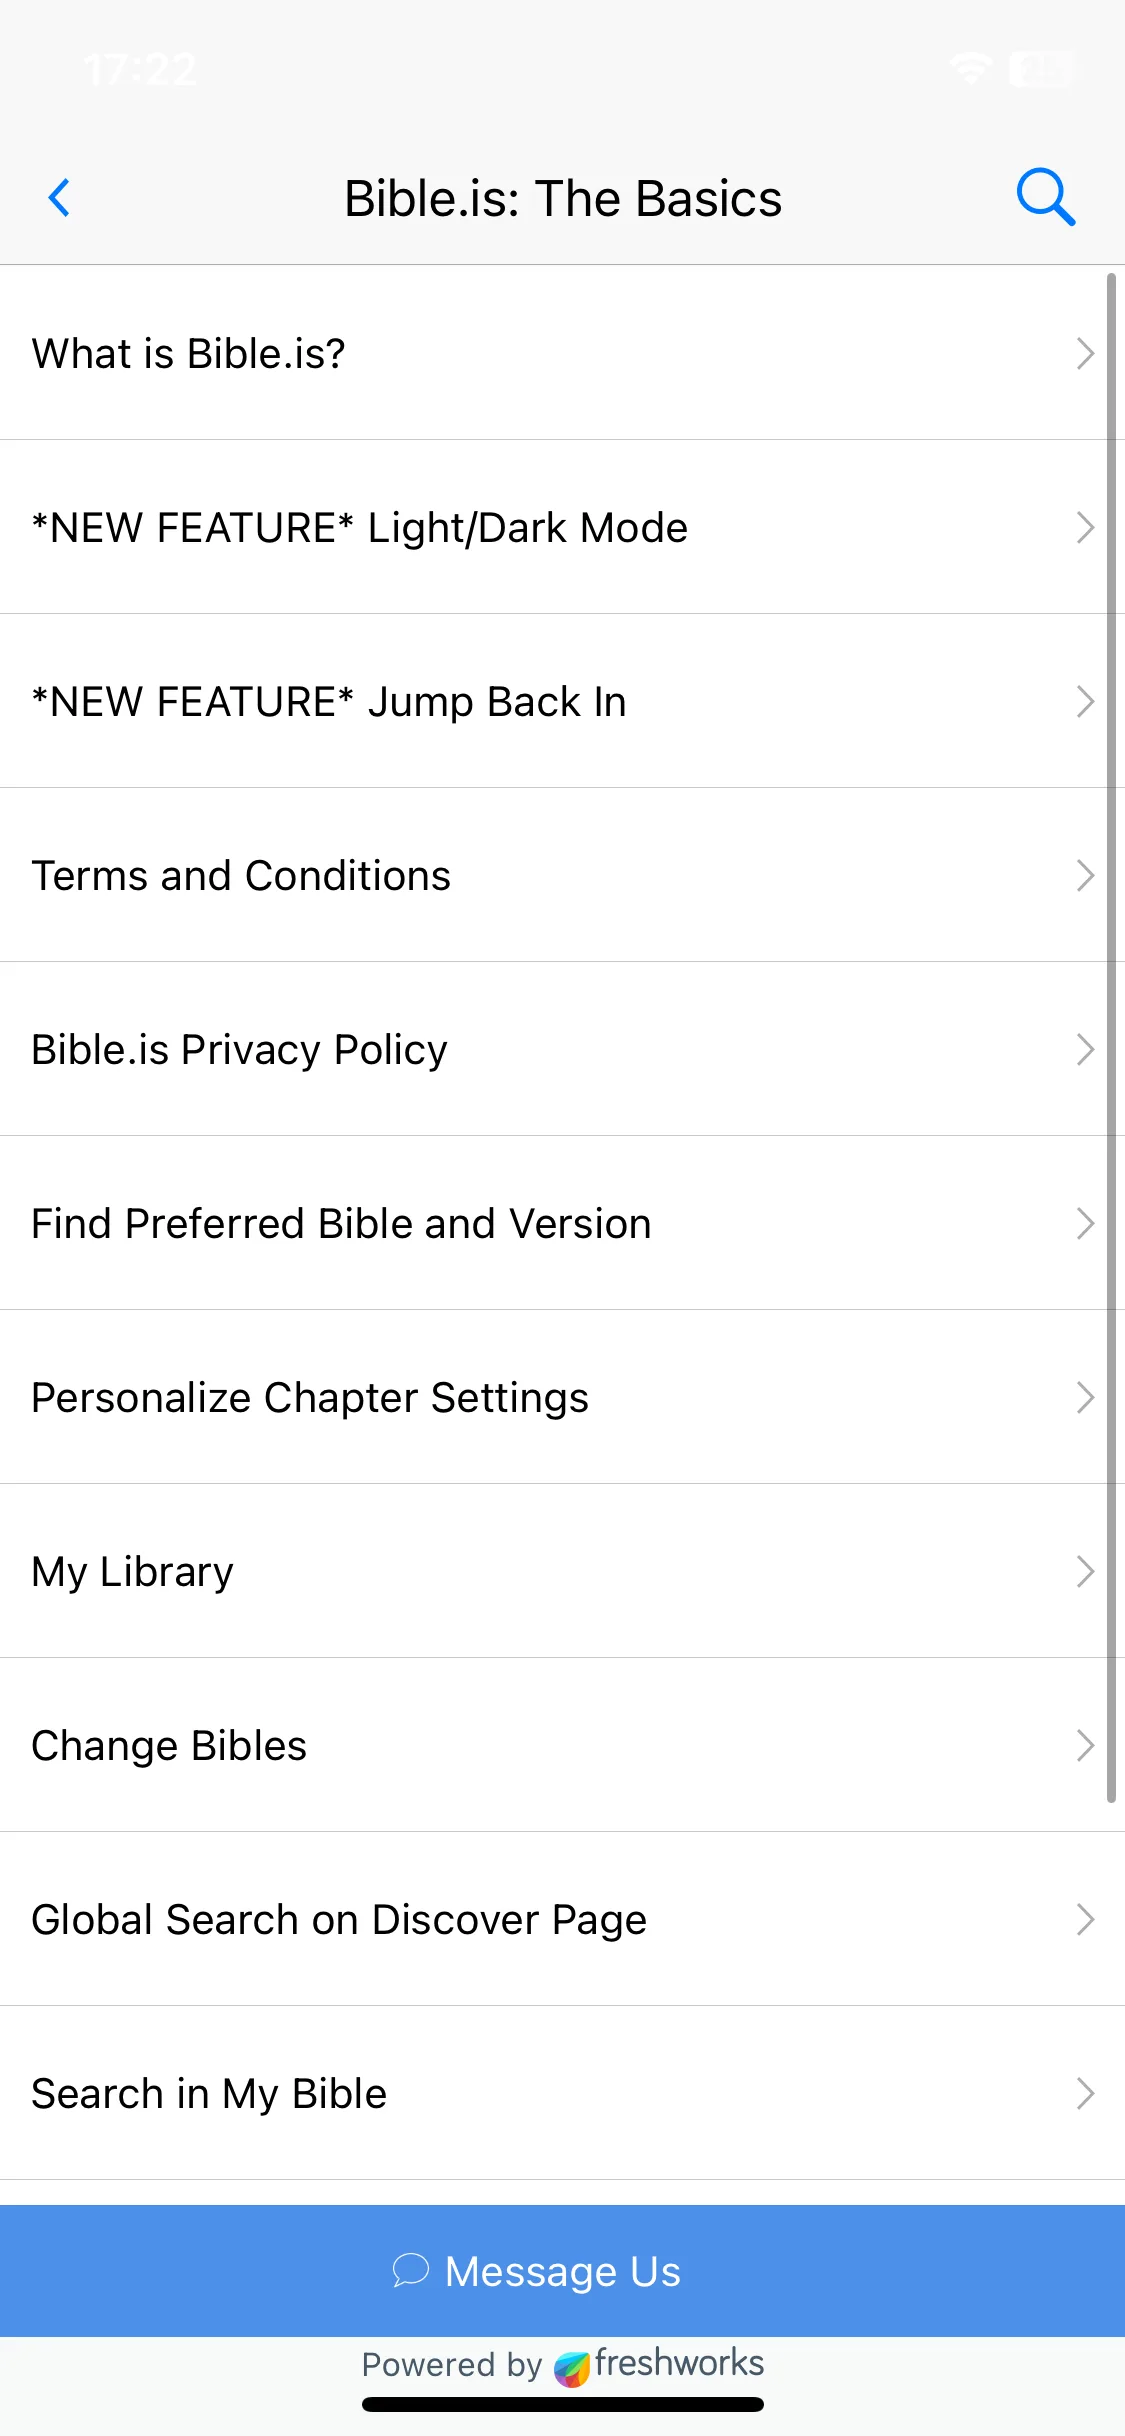Tap chevron for Change Bibles row
Screen dimensions: 1125x2436
1085,1745
